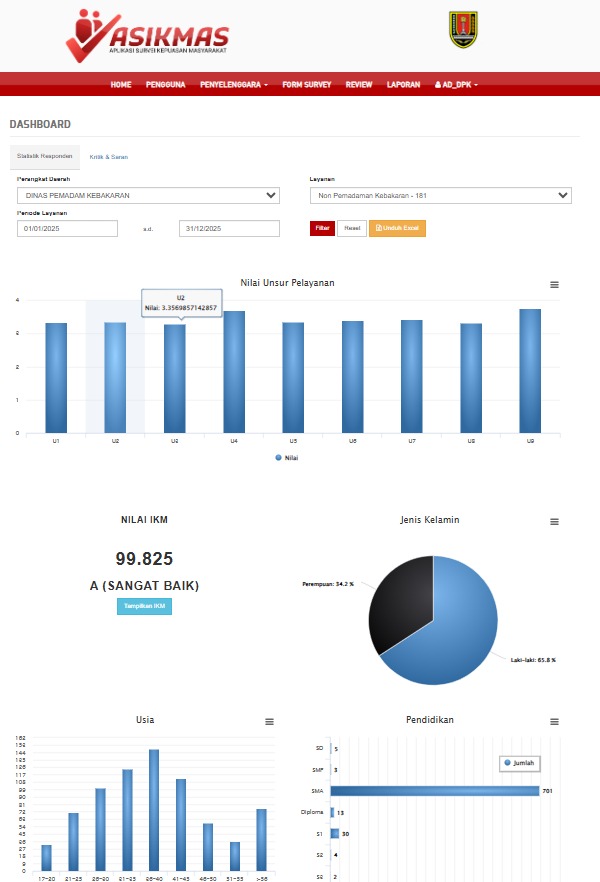Open Pendidikan chart hamburger menu icon
This screenshot has width=600, height=882.
pos(554,722)
